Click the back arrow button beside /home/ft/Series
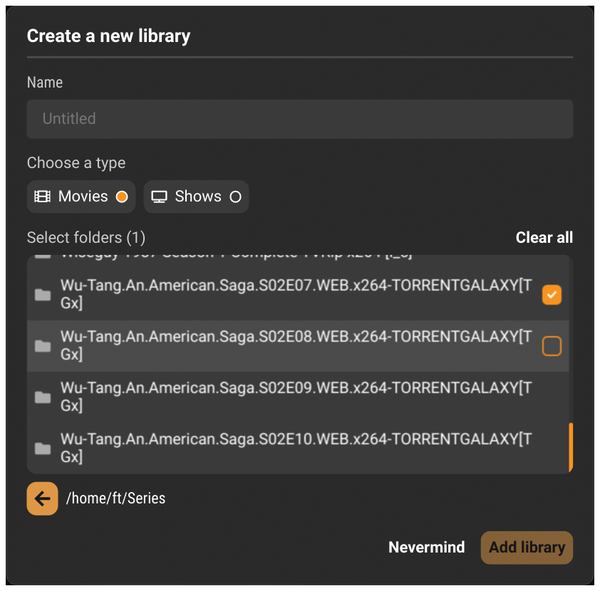Image resolution: width=600 pixels, height=591 pixels. click(42, 498)
